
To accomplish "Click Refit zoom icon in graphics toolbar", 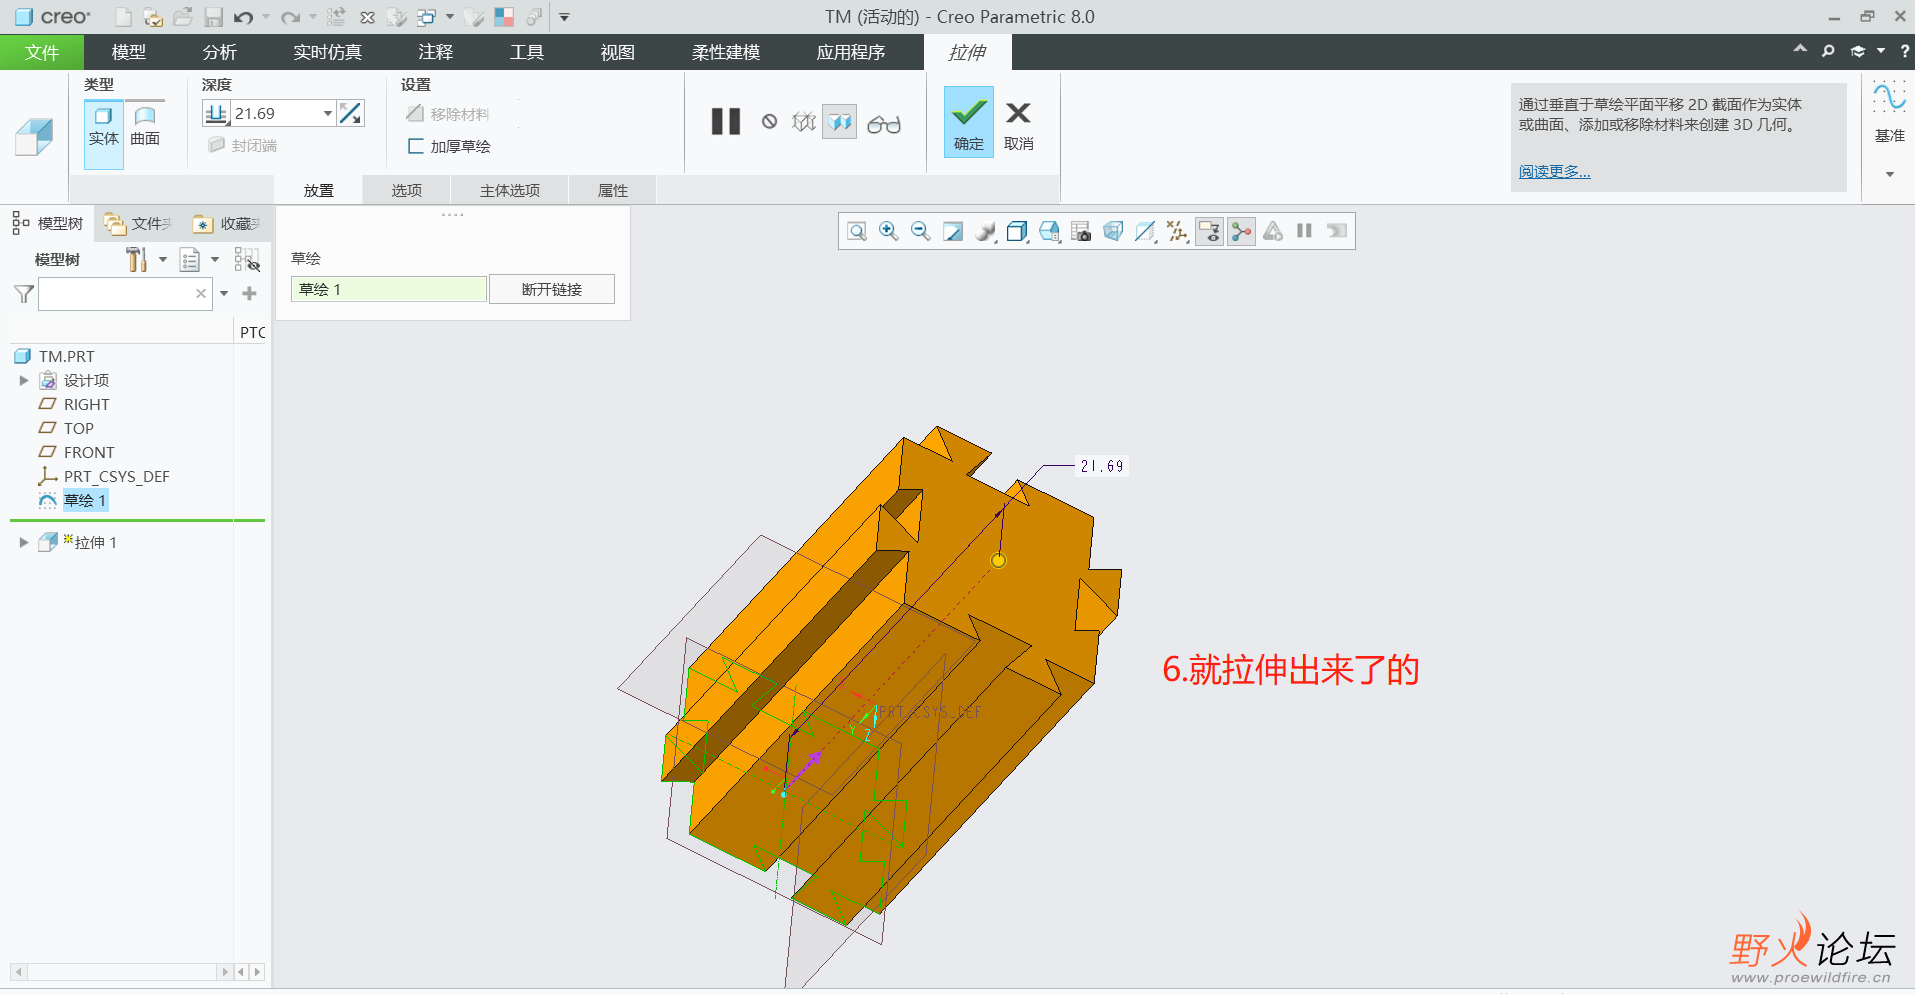I will point(857,232).
